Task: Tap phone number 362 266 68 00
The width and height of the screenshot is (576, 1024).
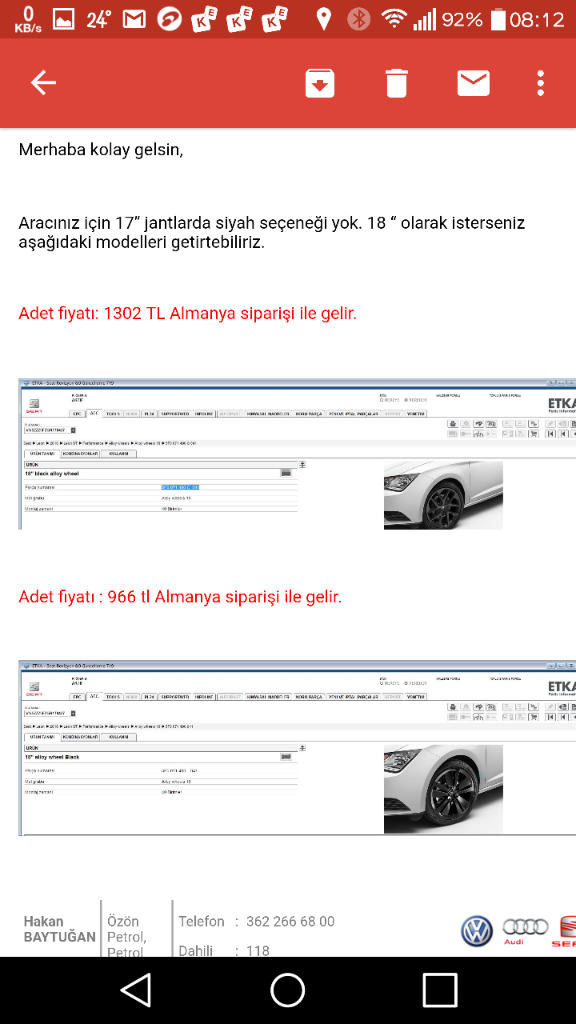Action: click(290, 921)
